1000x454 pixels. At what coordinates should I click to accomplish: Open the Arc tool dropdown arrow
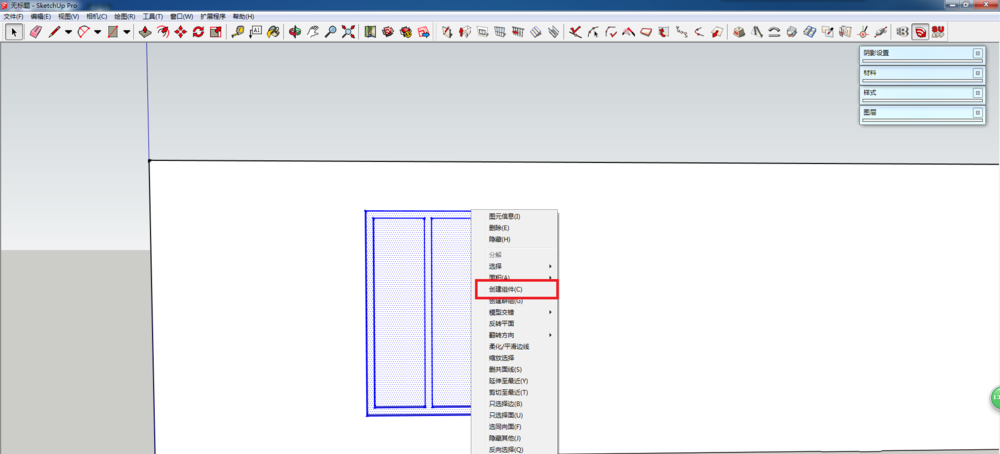pos(98,32)
